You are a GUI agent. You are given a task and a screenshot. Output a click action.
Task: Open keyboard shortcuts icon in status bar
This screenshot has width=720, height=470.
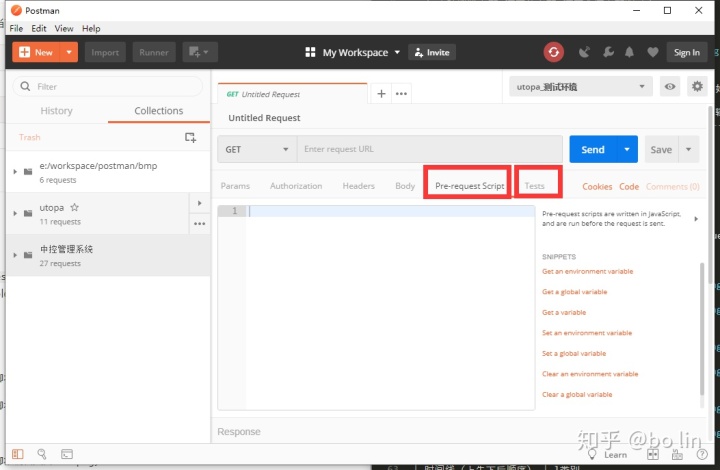(677, 454)
